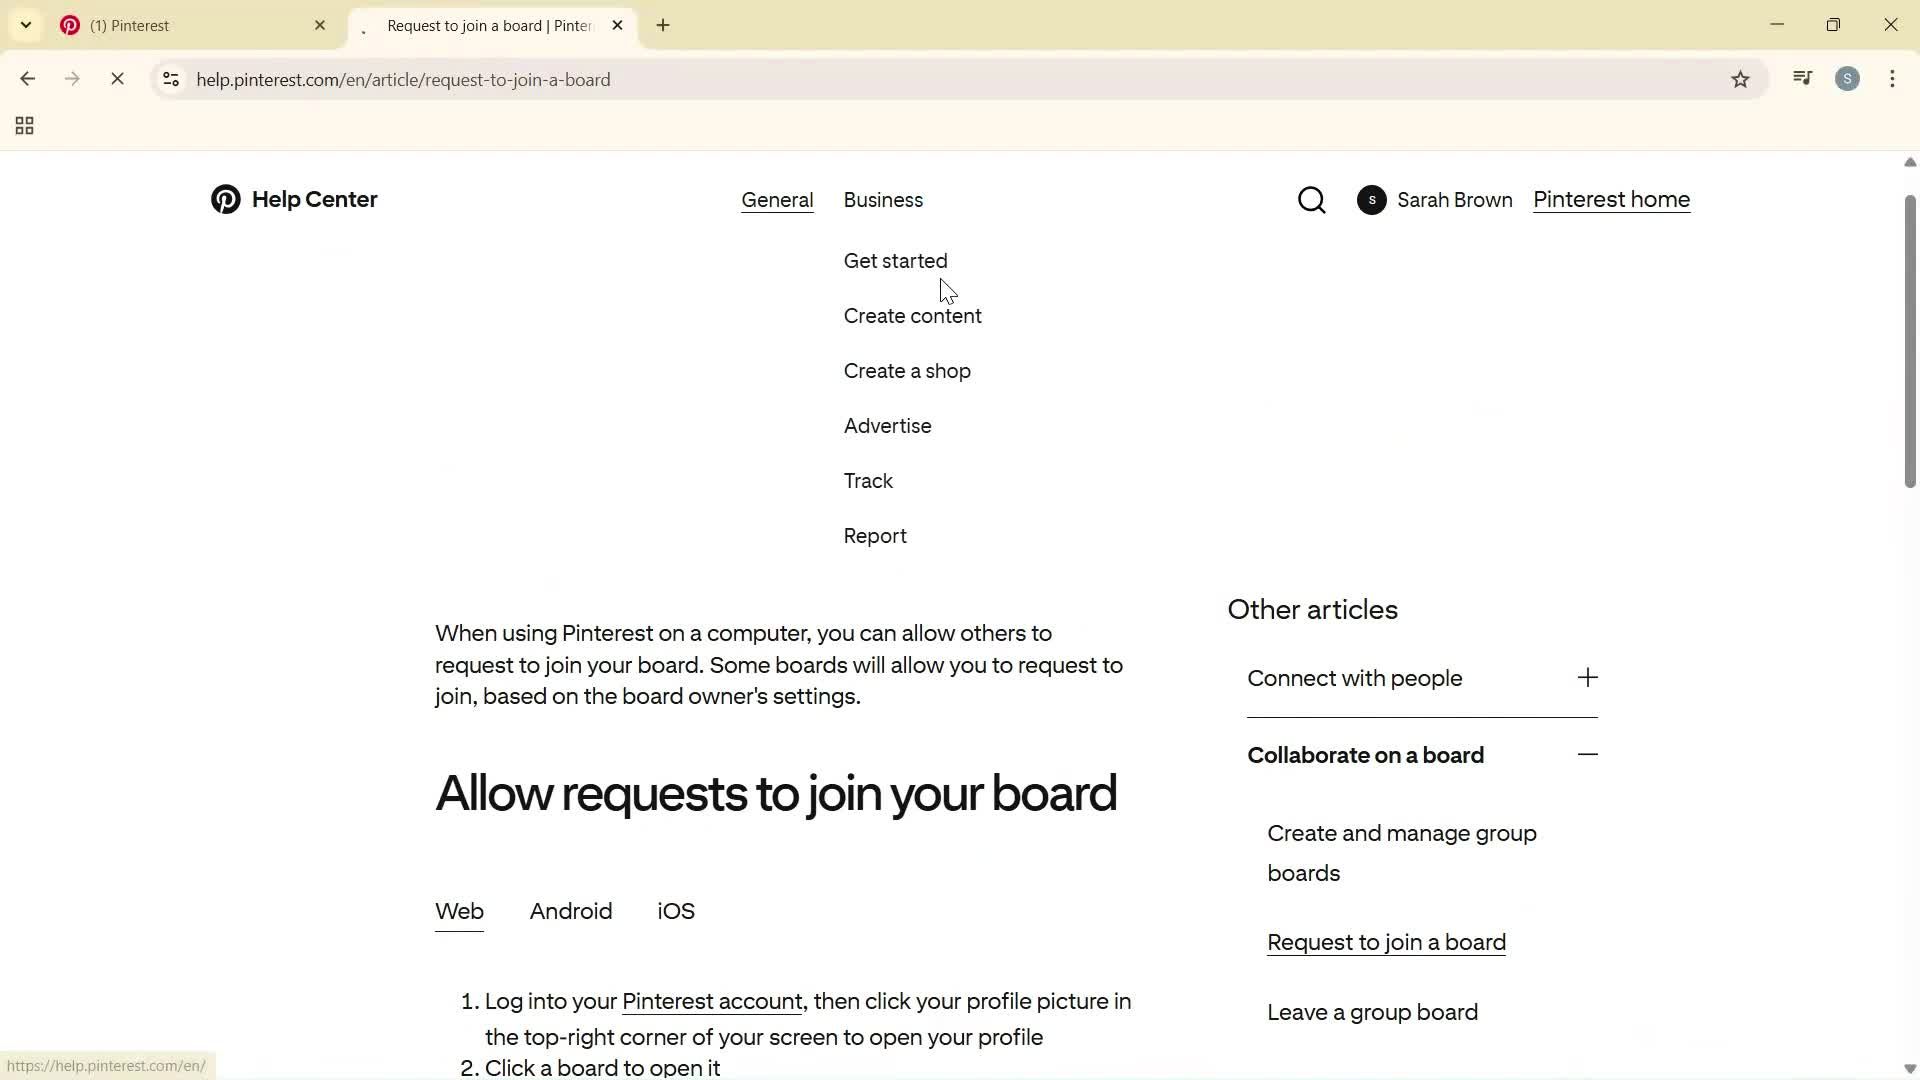Open the Leave a group board article

coord(1372,1012)
